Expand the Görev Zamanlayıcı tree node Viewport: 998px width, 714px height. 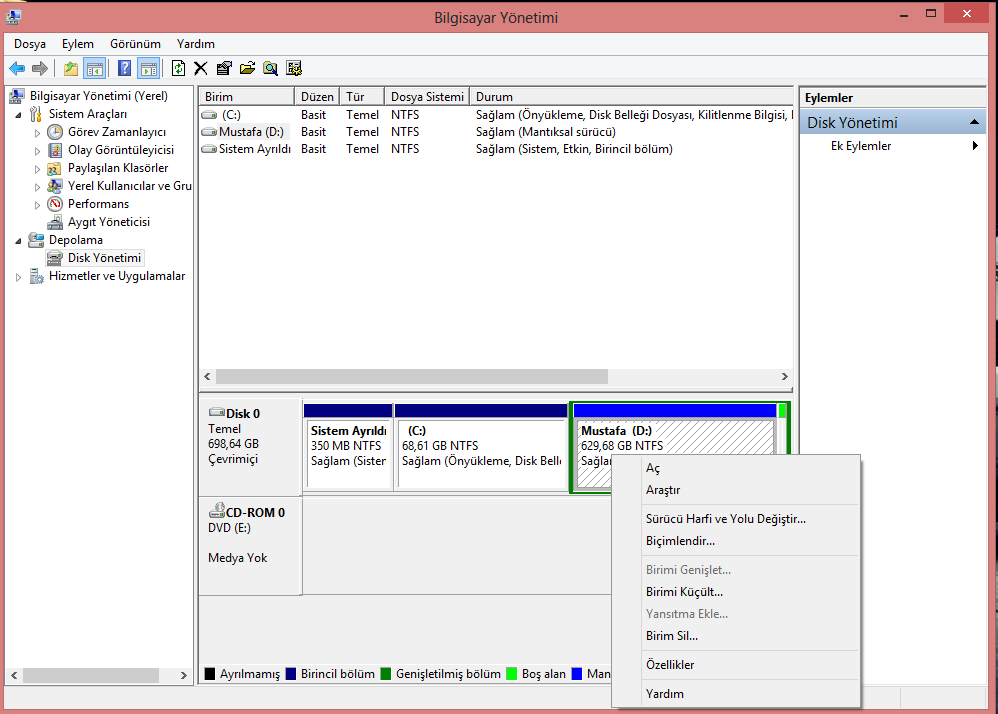(38, 133)
